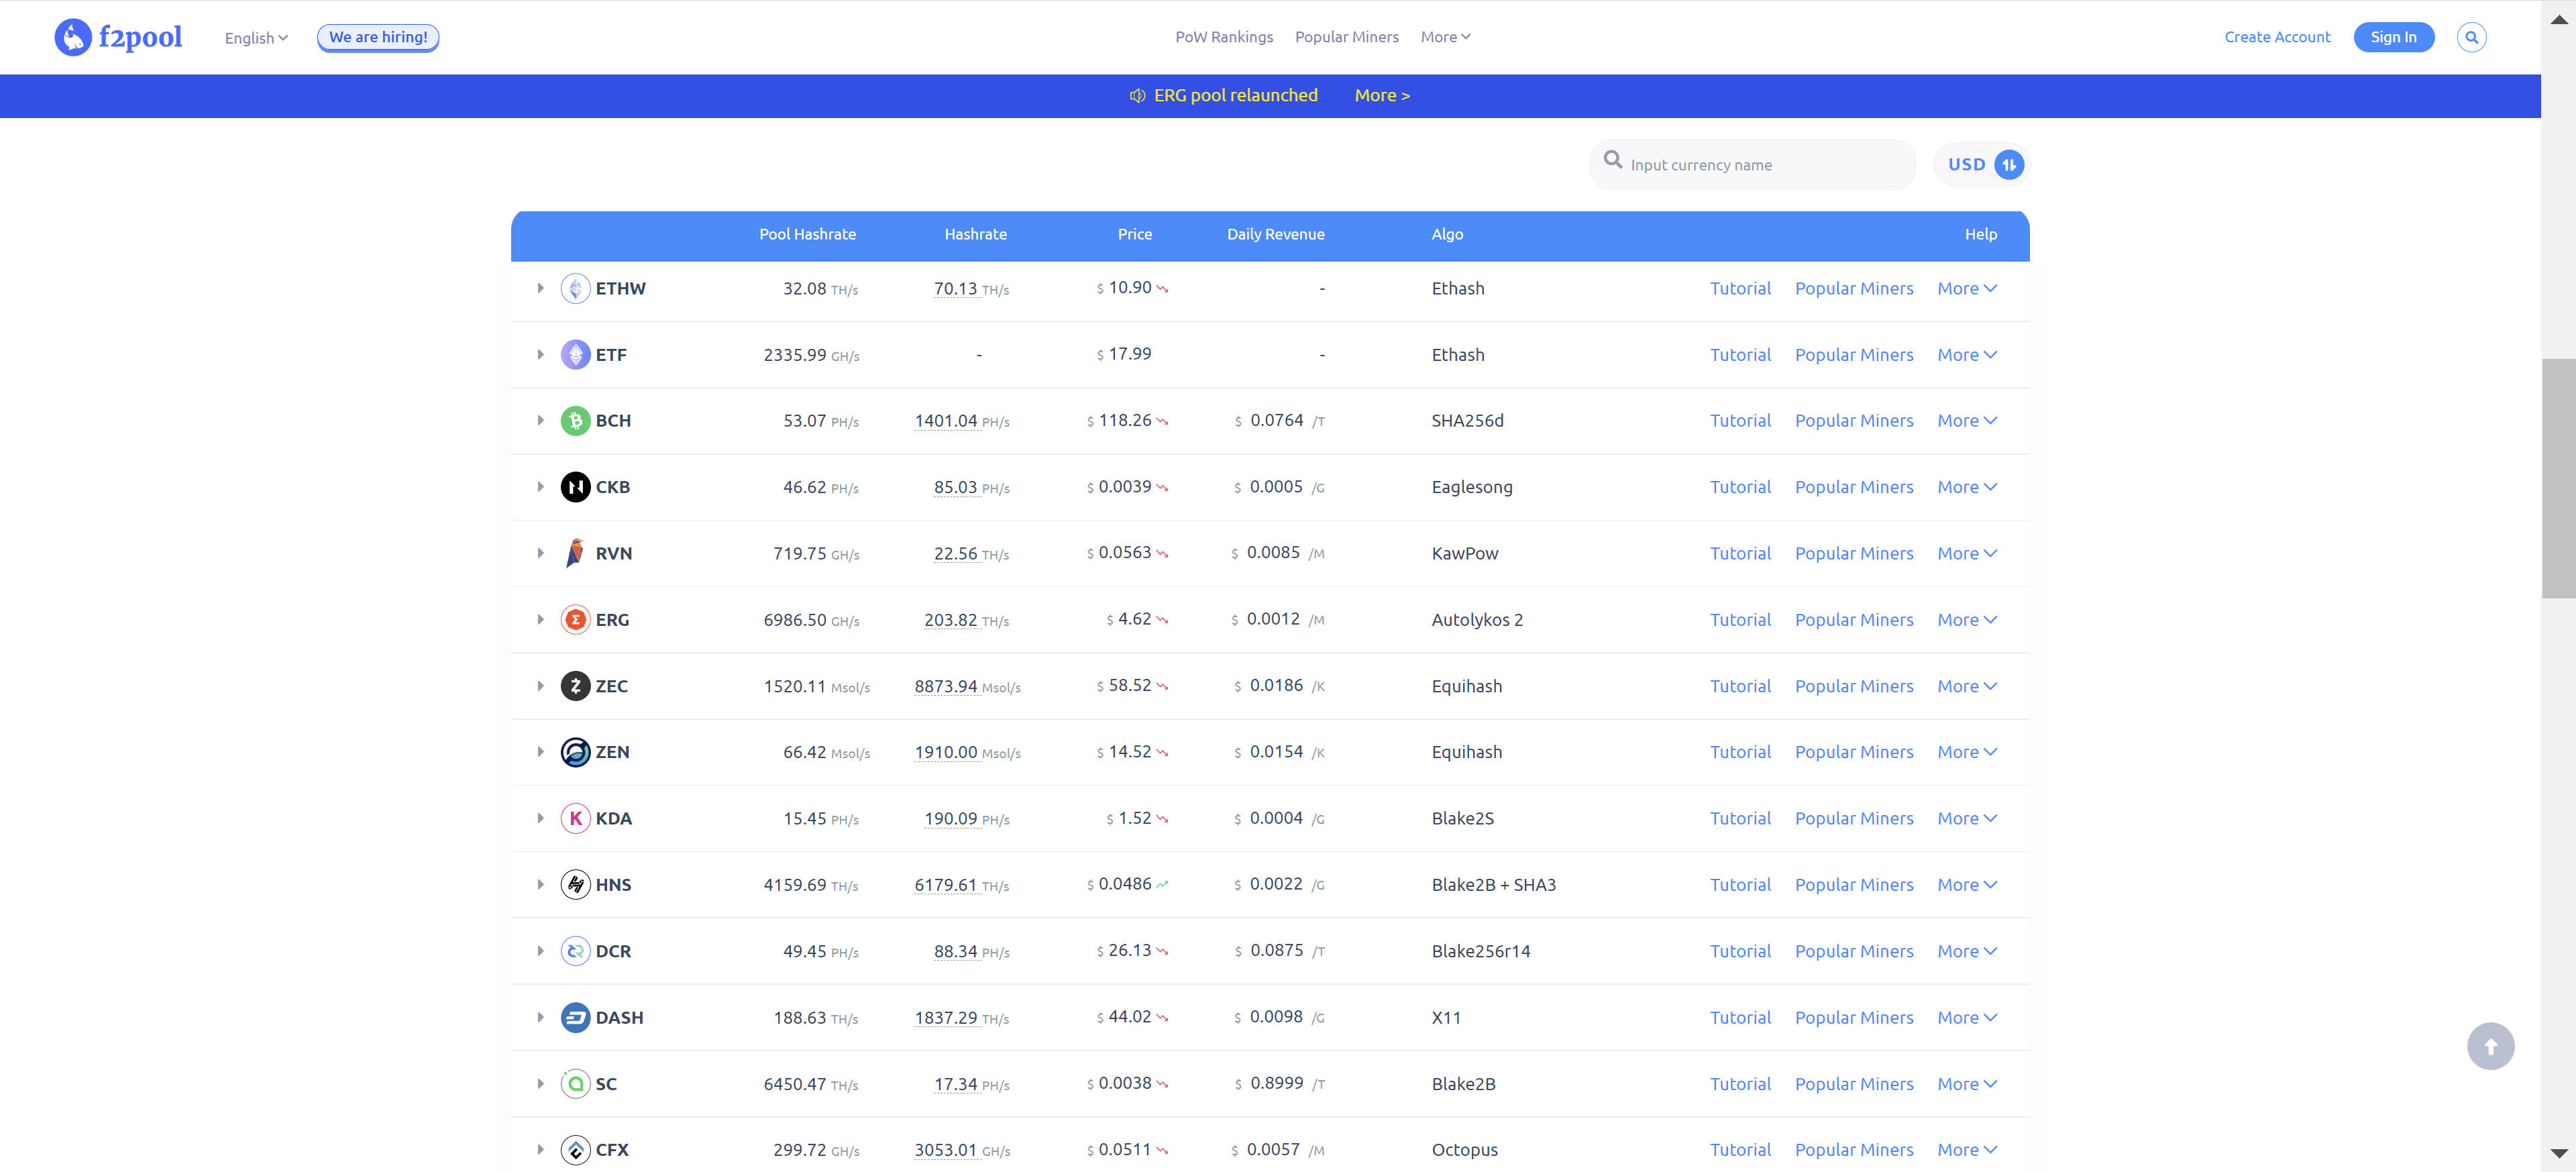Click the BCH coin icon
The width and height of the screenshot is (2576, 1172).
575,420
